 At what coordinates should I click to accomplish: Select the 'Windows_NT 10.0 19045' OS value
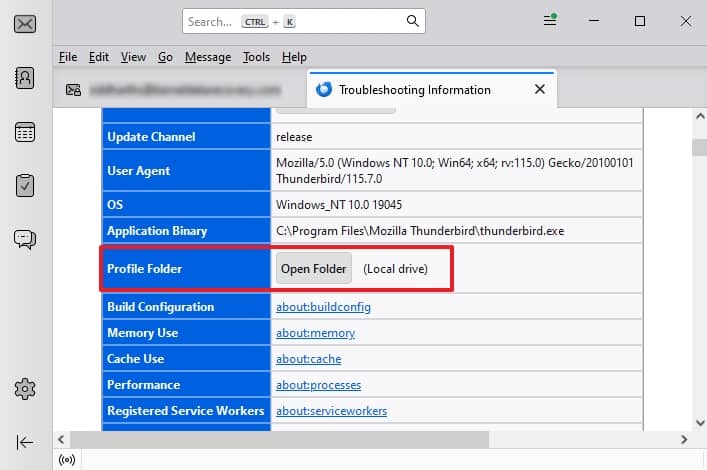pyautogui.click(x=339, y=205)
